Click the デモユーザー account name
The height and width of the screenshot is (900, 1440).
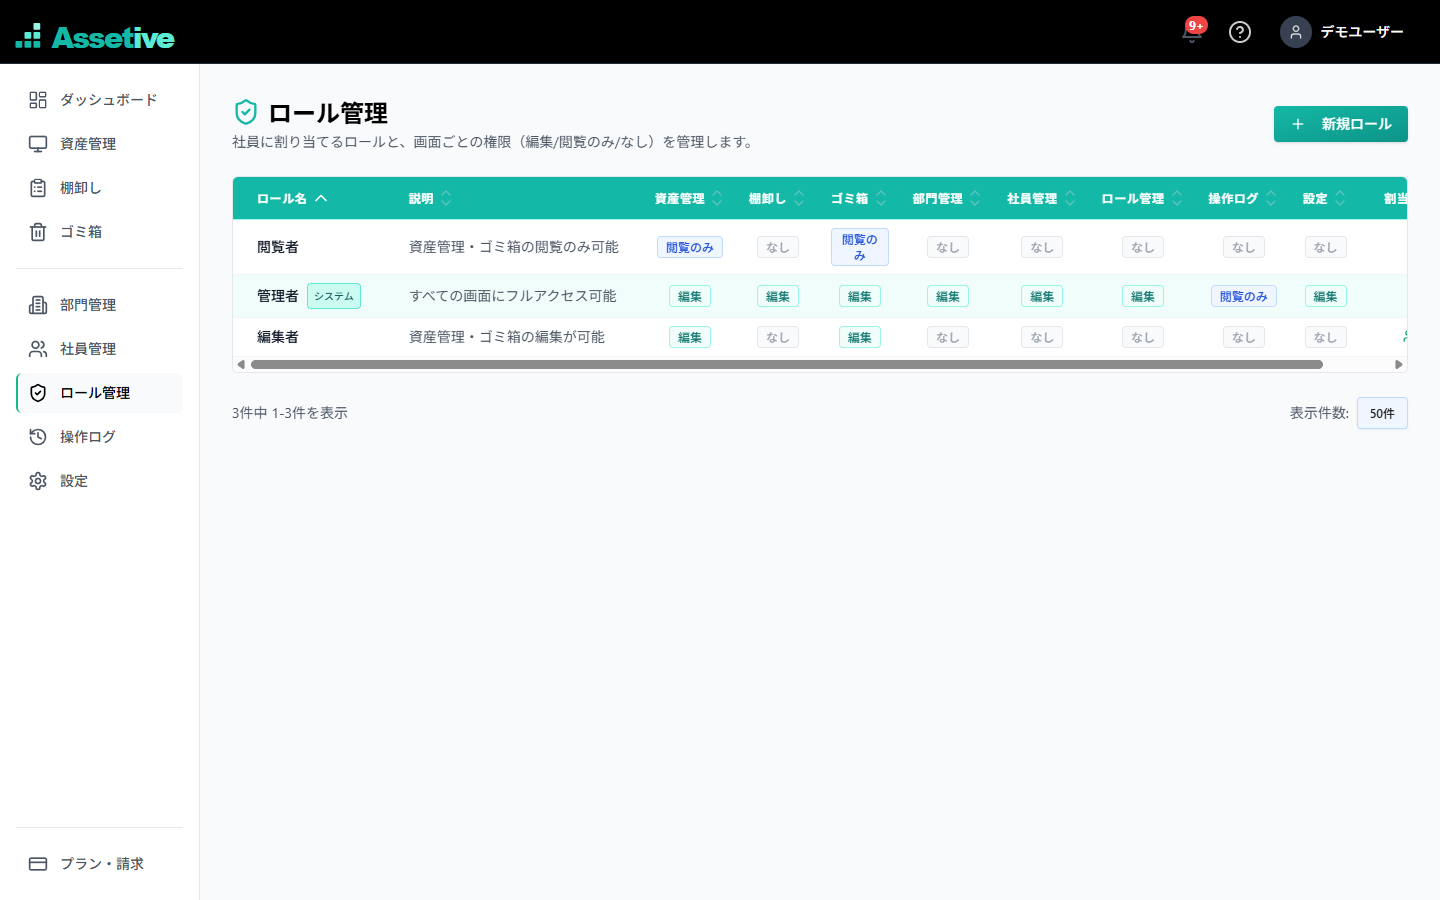pyautogui.click(x=1362, y=32)
